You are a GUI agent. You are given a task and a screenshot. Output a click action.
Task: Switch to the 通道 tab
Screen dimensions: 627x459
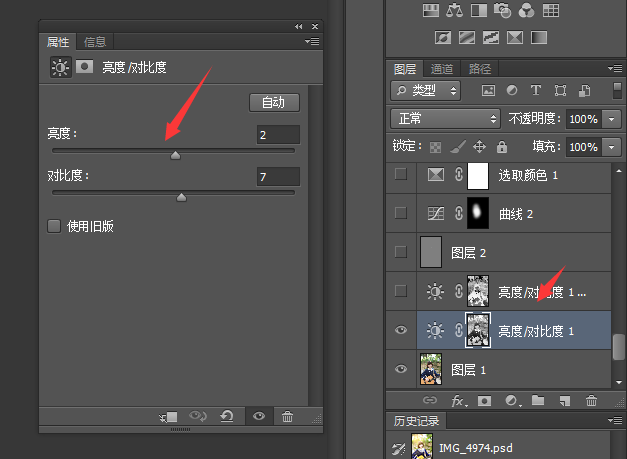[x=441, y=69]
